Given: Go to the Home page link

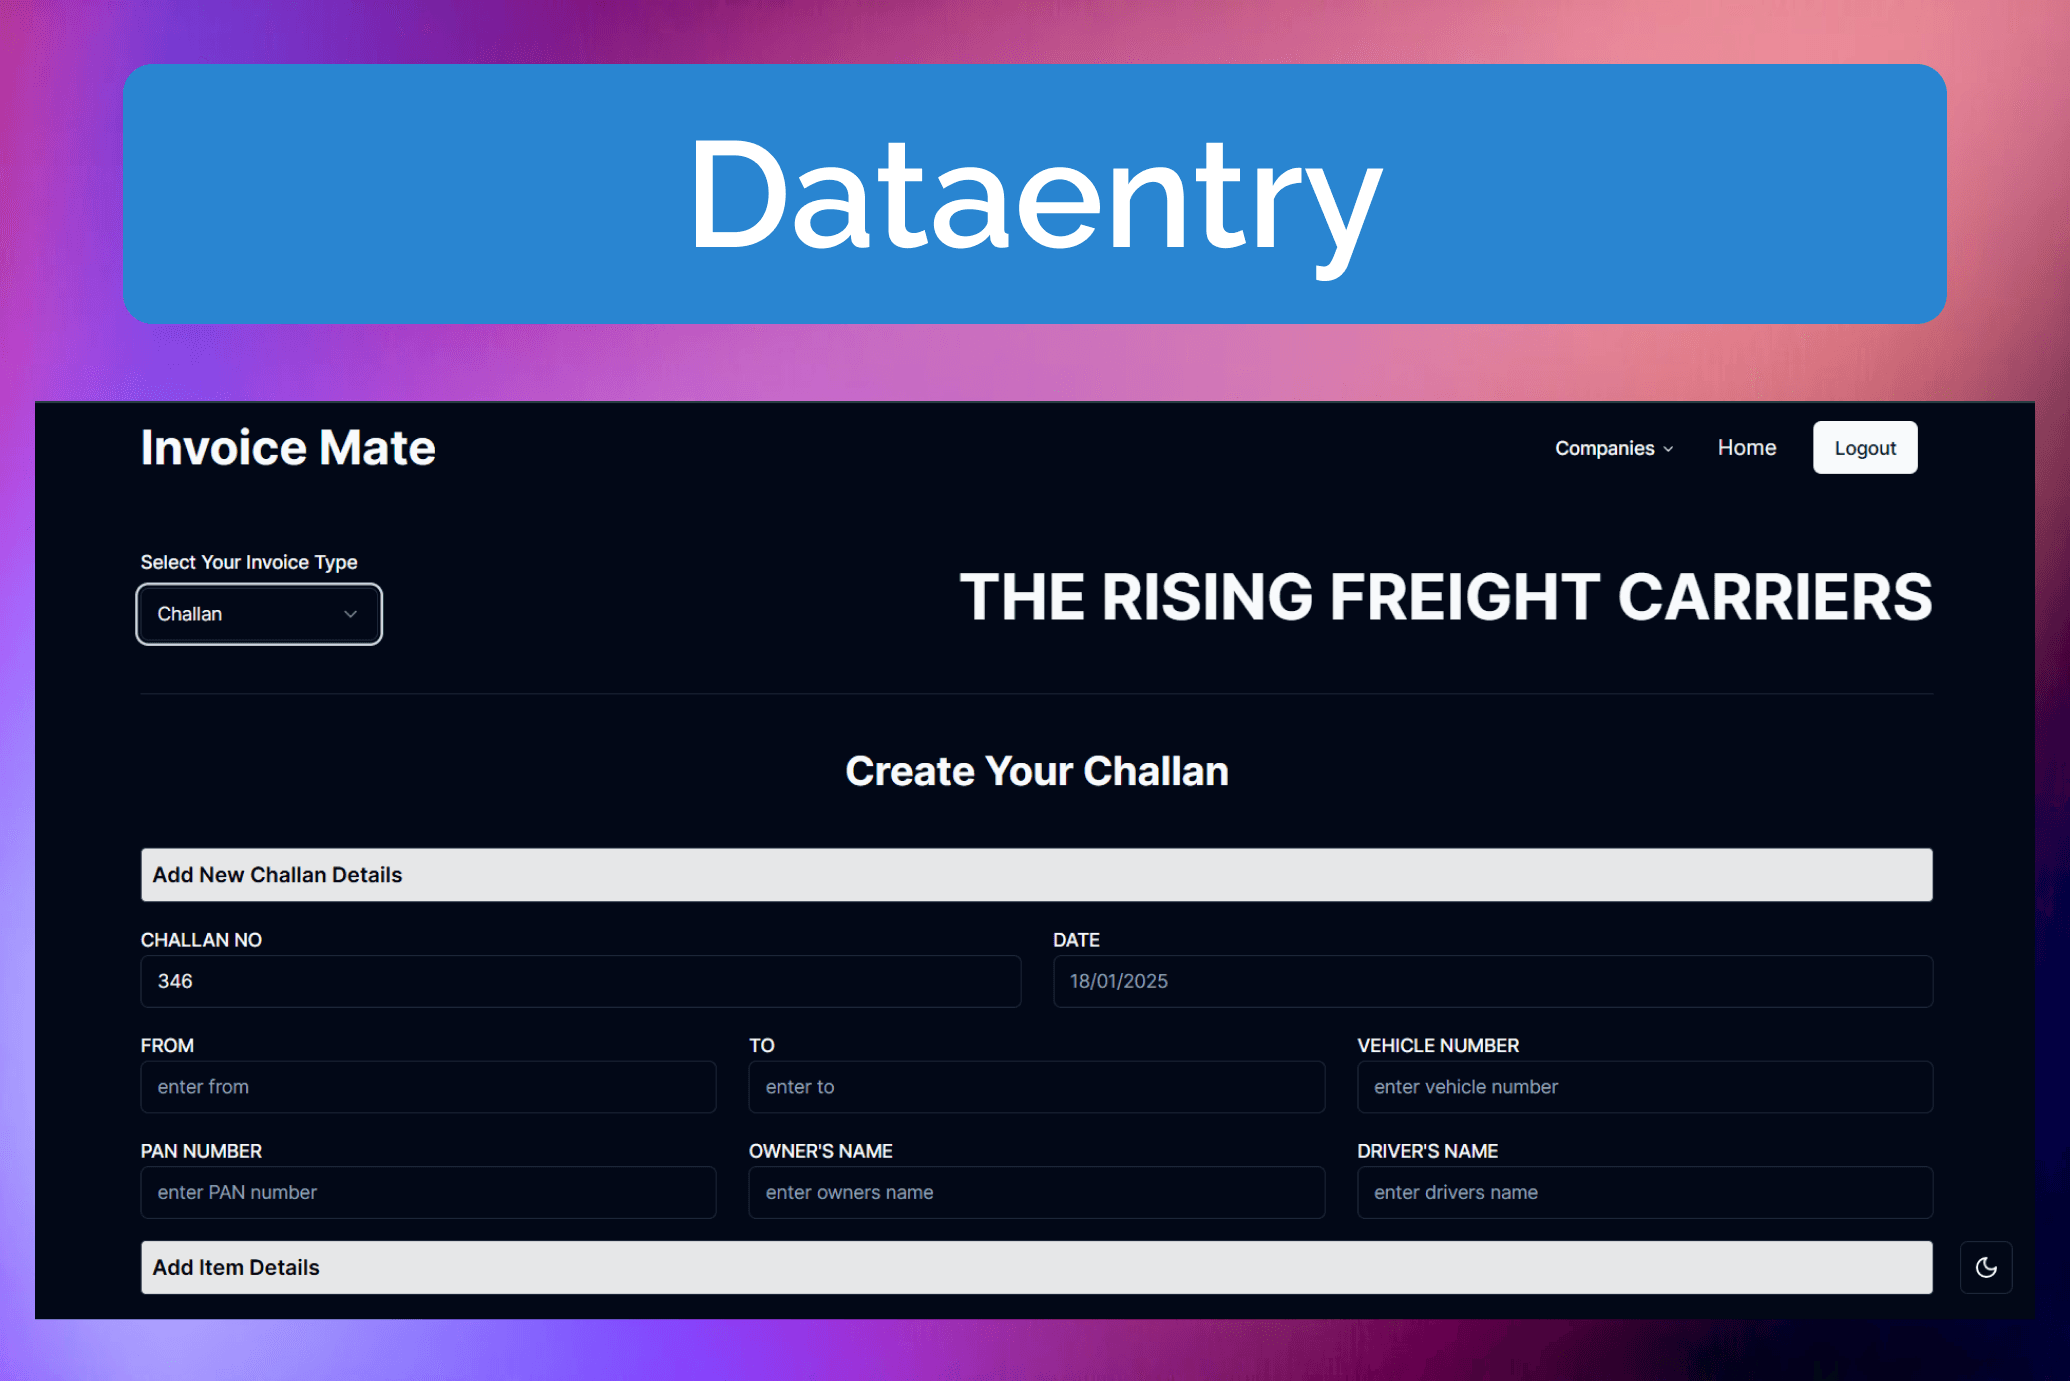Looking at the screenshot, I should pos(1747,447).
